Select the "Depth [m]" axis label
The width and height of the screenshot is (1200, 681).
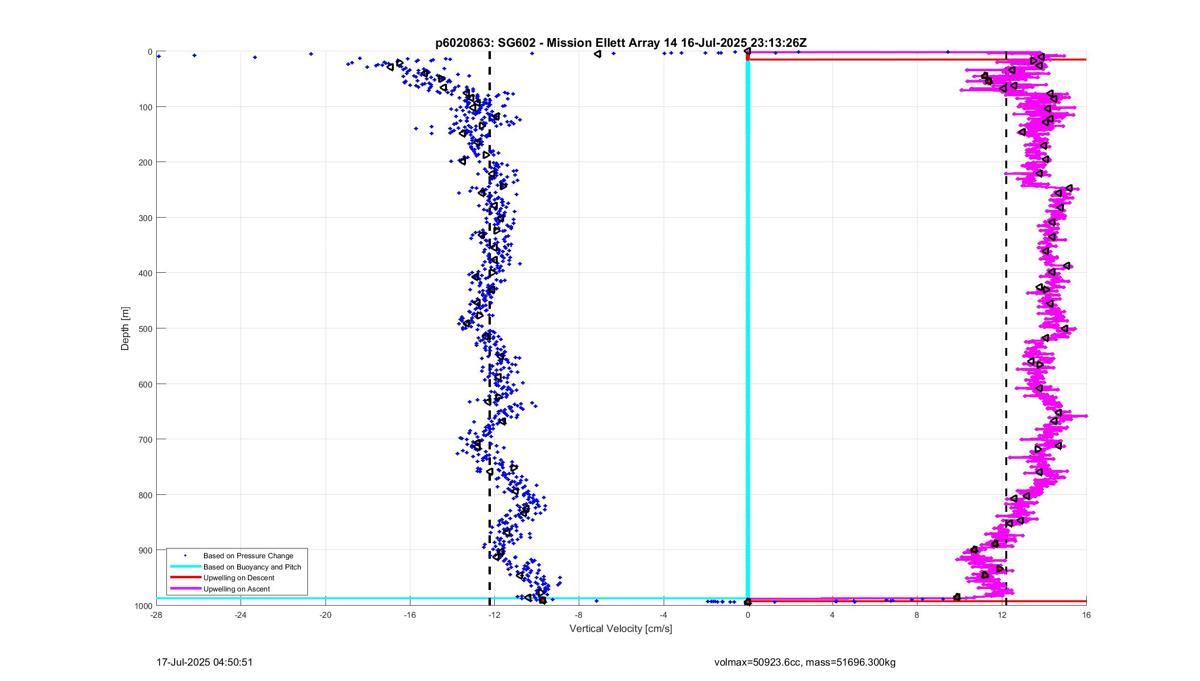pos(126,328)
